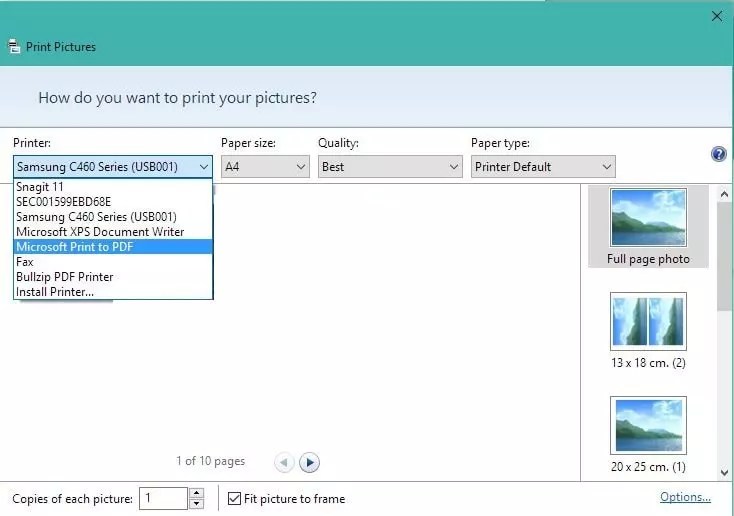The width and height of the screenshot is (734, 516).
Task: Open the Quality dropdown set to Best
Action: (390, 167)
